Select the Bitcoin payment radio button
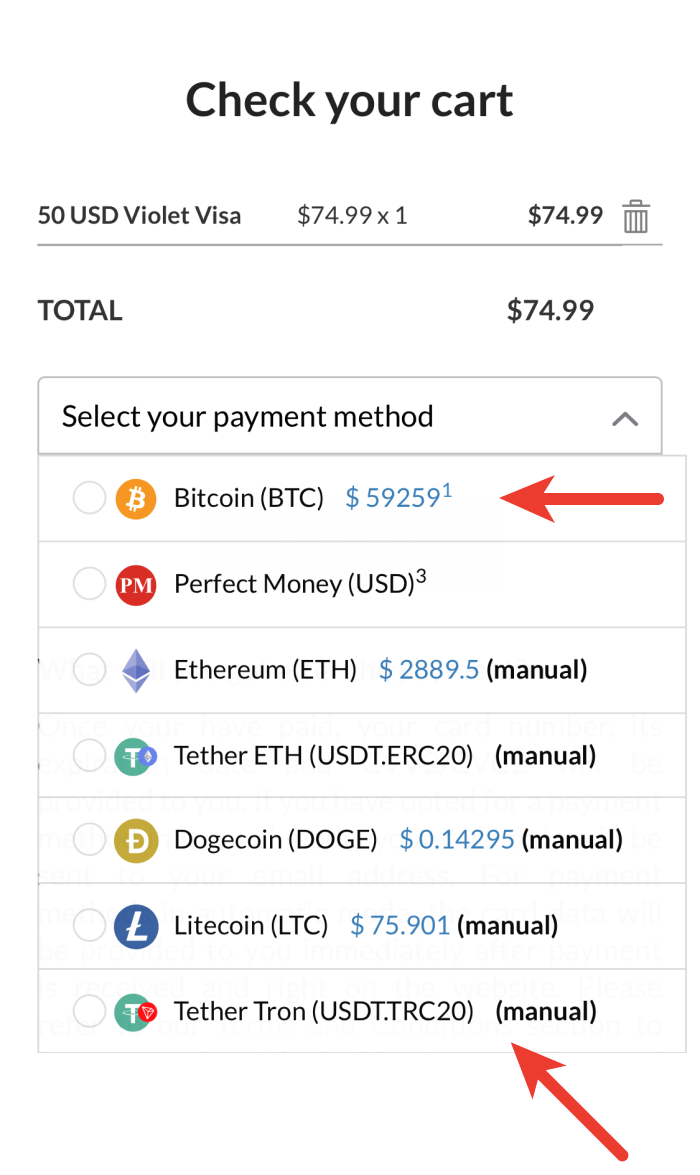The image size is (700, 1175). pos(89,498)
